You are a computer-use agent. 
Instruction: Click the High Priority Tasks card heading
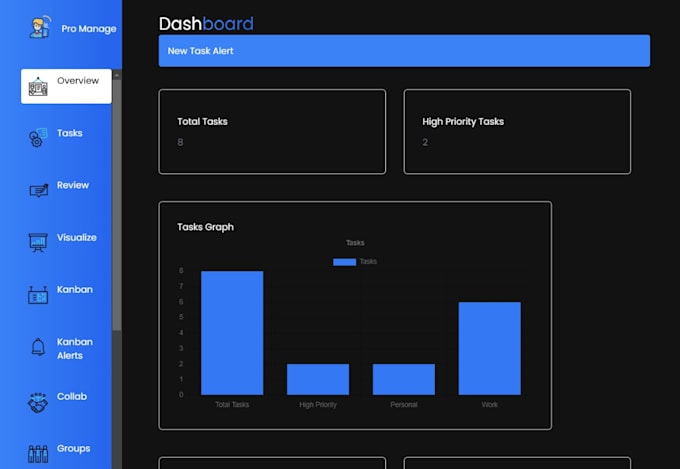click(463, 121)
